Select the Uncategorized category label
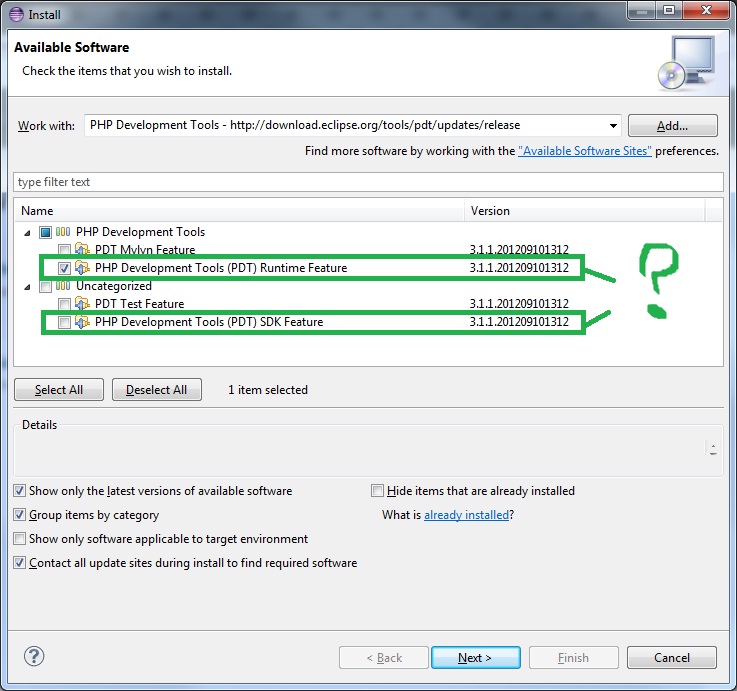Viewport: 737px width, 691px height. pos(114,286)
